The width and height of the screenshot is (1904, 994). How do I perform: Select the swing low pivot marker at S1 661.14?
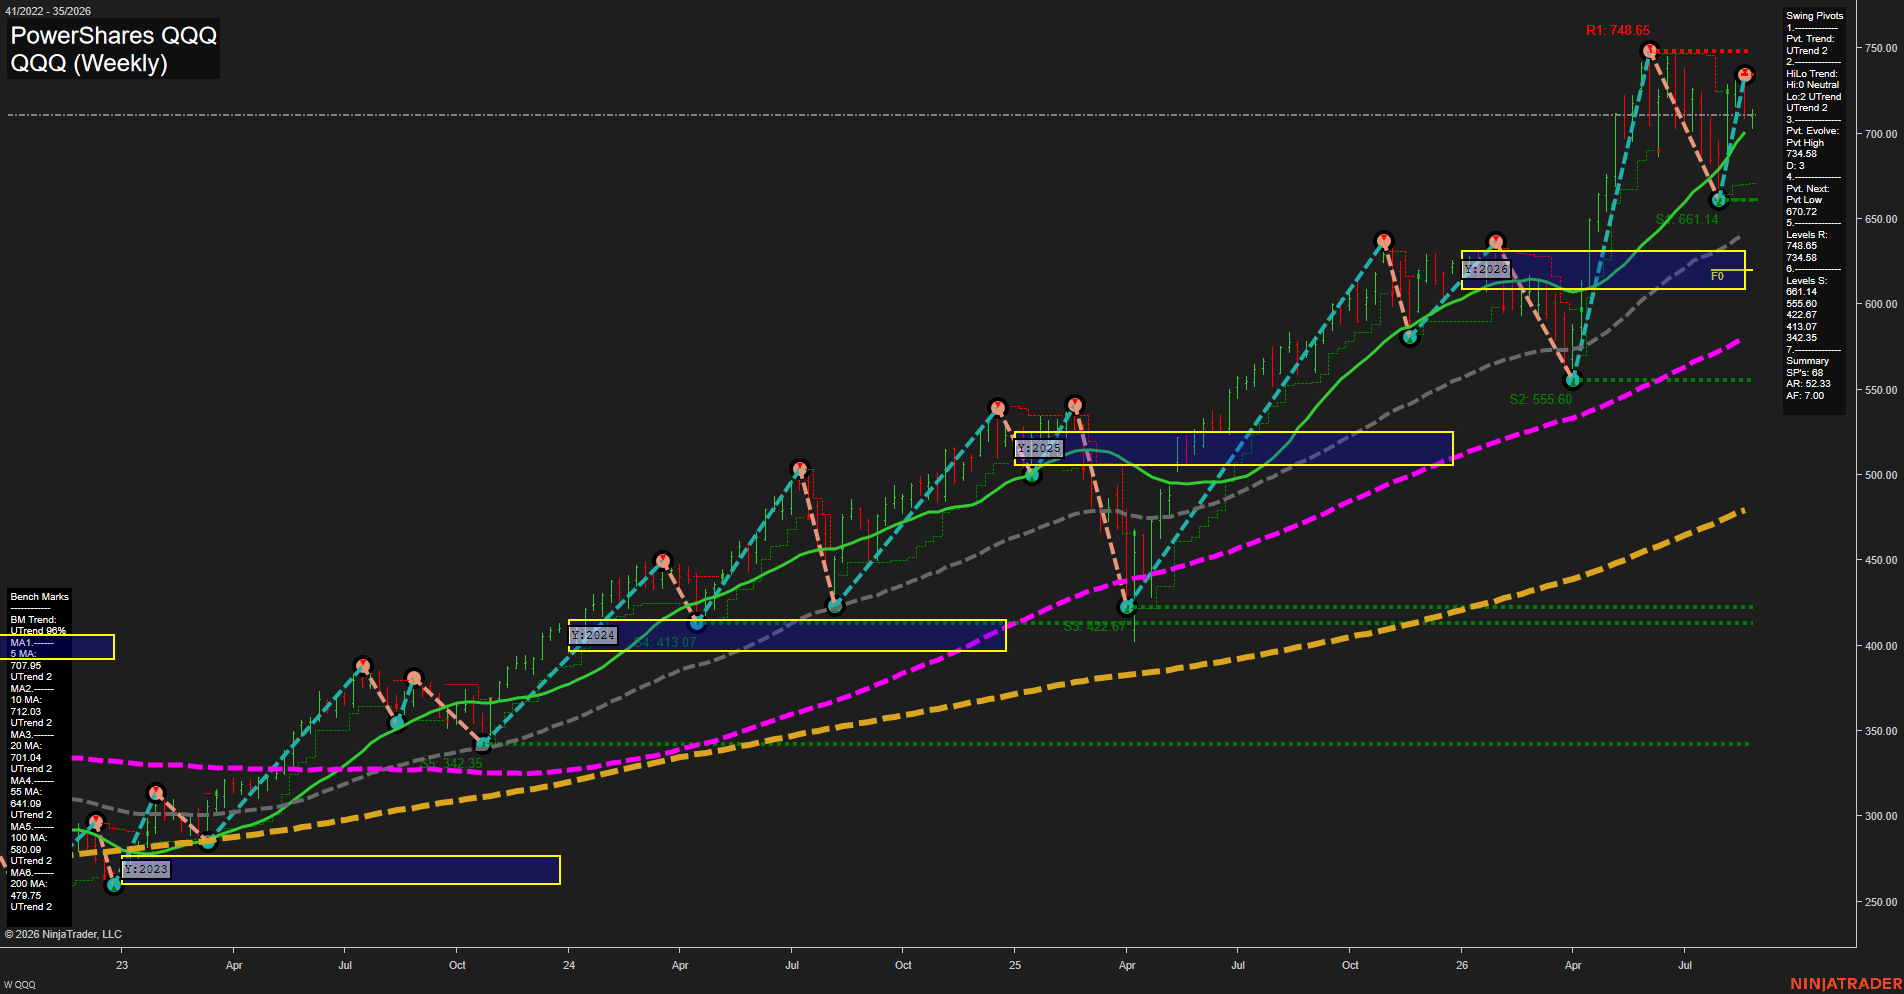pos(1719,200)
